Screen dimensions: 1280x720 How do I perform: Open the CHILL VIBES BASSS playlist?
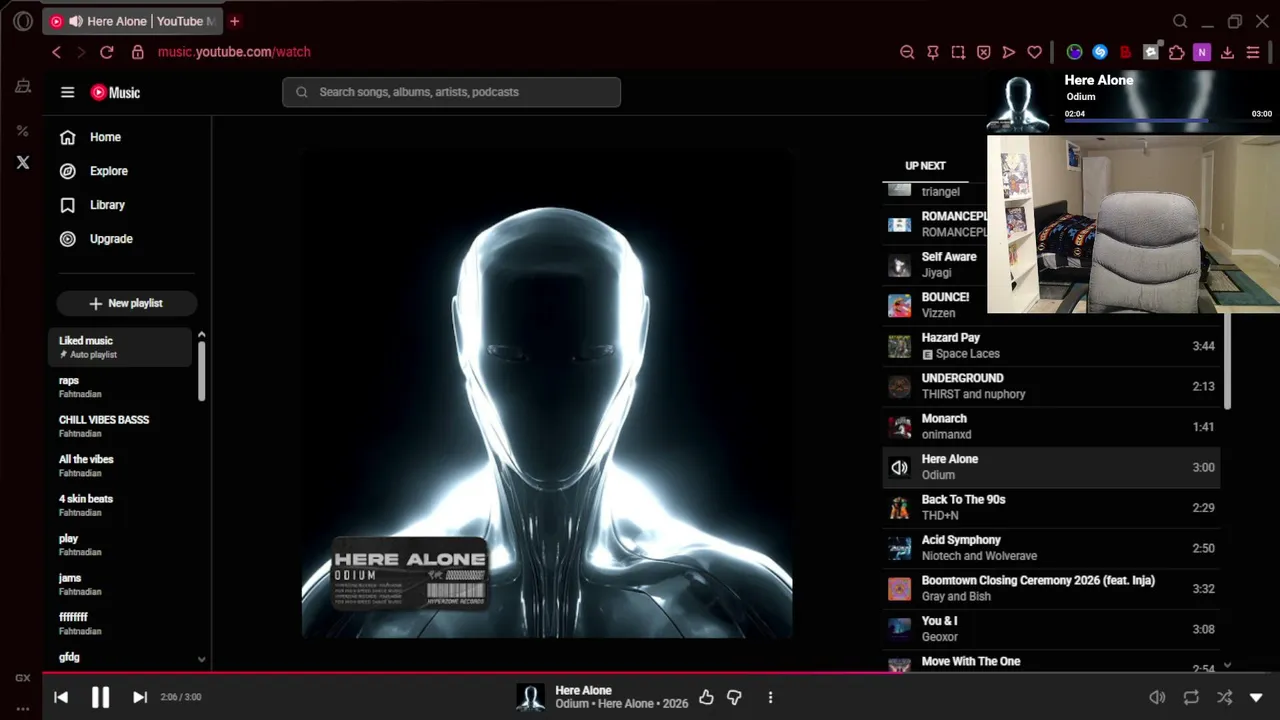(x=120, y=426)
